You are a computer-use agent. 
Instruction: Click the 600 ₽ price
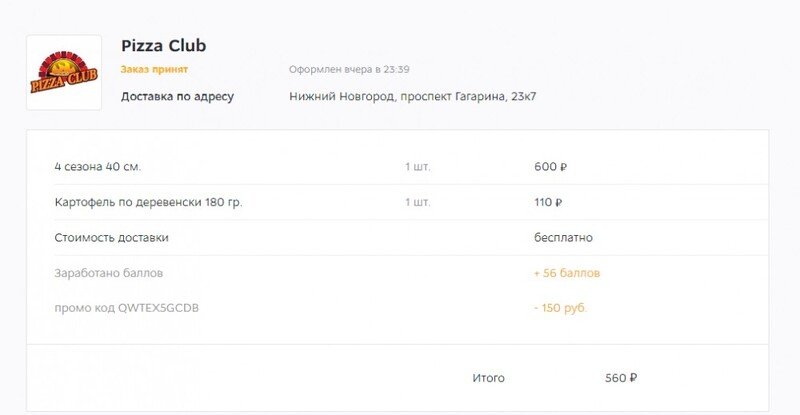pos(551,167)
